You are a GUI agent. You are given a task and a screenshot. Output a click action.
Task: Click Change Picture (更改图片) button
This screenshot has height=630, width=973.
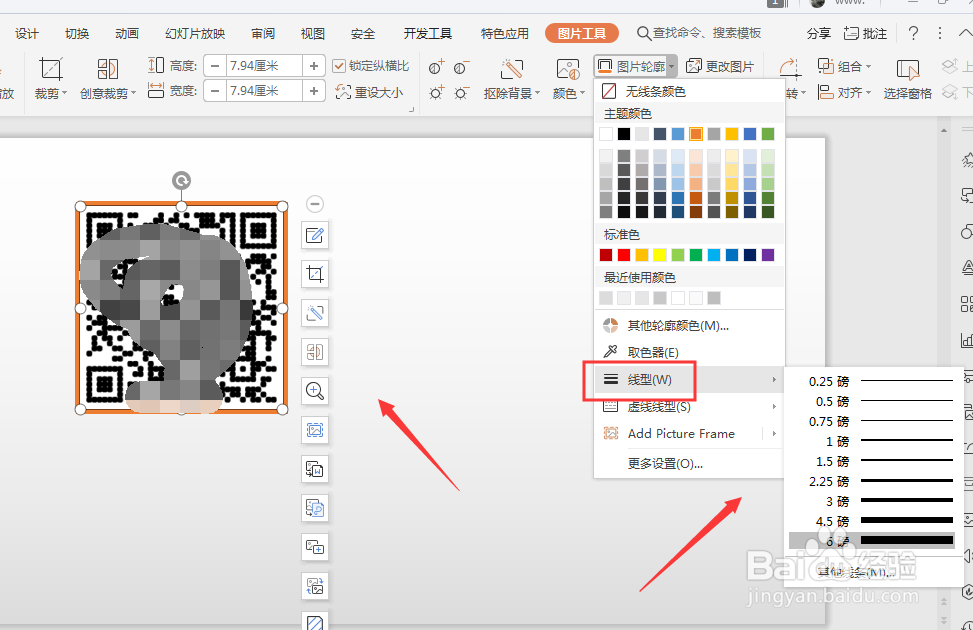[x=720, y=66]
